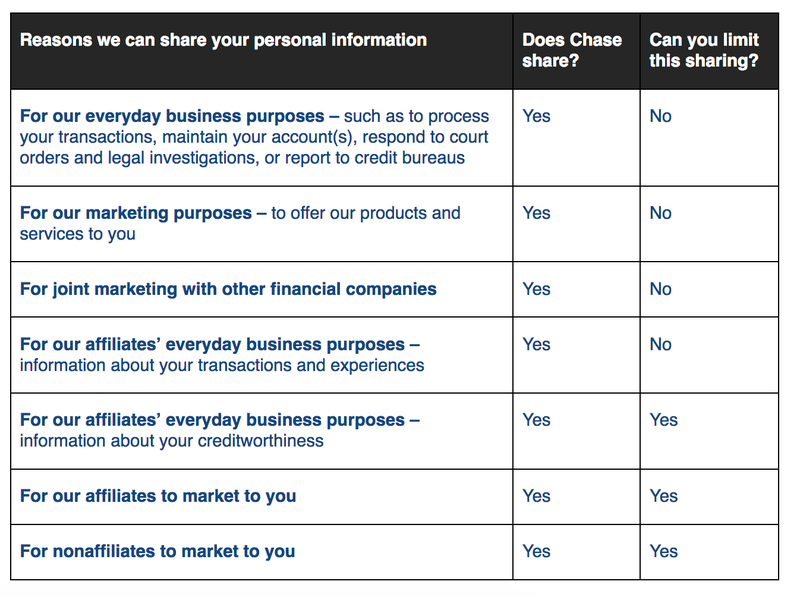The image size is (800, 597).
Task: Select 'For our affiliates to market to you'
Action: (158, 495)
